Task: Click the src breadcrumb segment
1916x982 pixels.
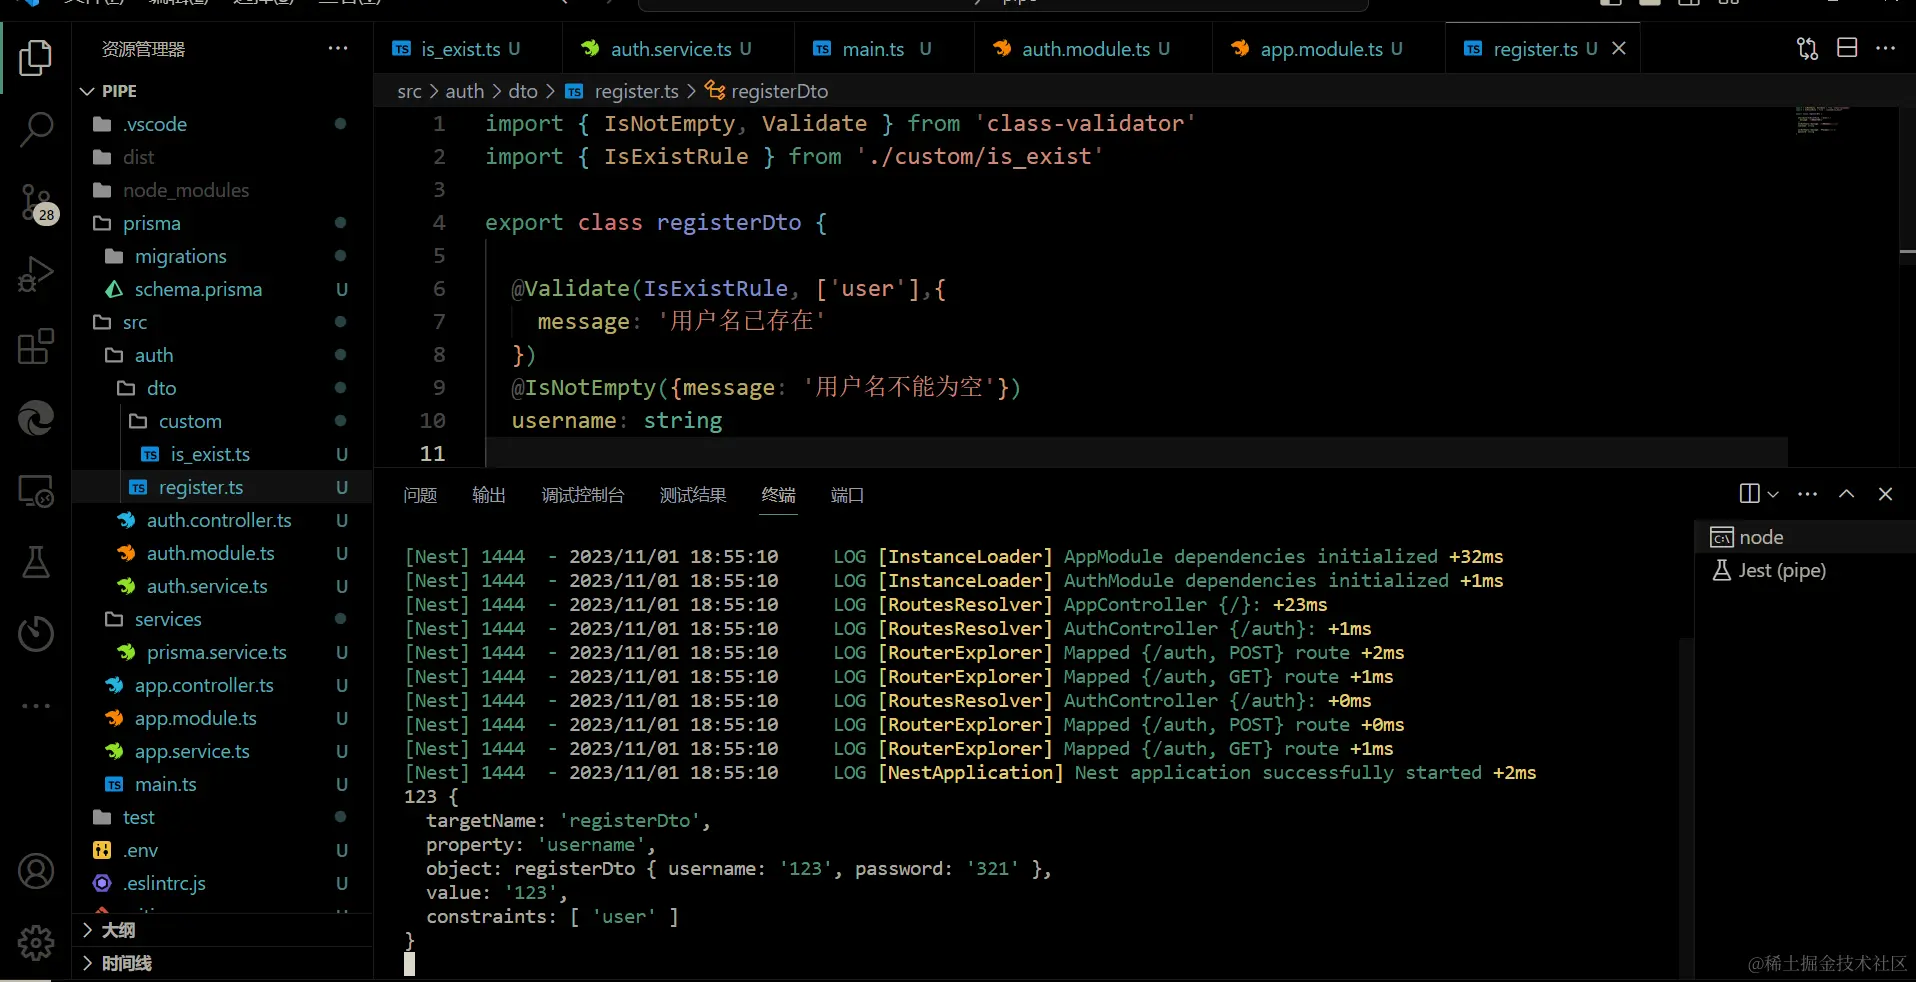Action: (x=409, y=91)
